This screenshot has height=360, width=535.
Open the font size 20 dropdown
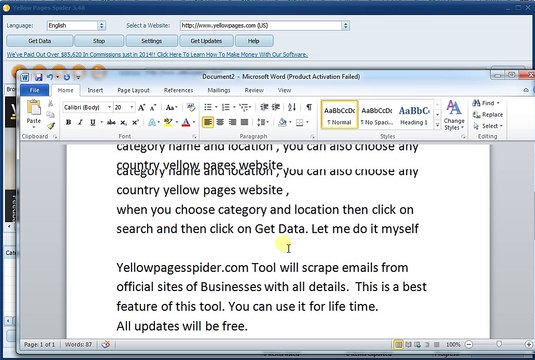pos(132,107)
